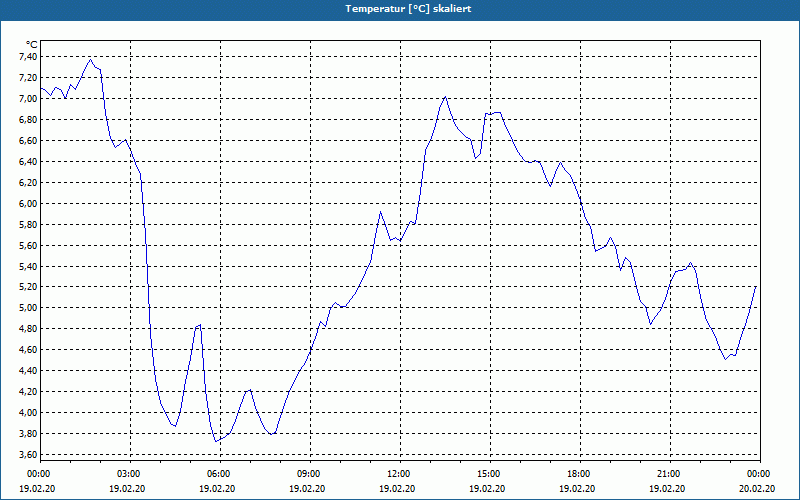The width and height of the screenshot is (800, 500).
Task: Select the 4,60 y-axis label
Action: (x=29, y=349)
